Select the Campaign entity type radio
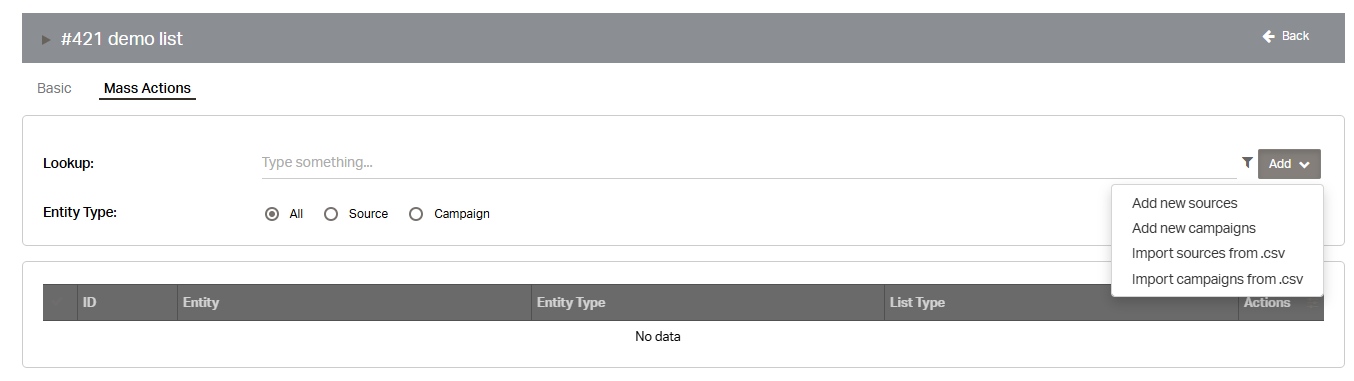1354x381 pixels. point(417,214)
